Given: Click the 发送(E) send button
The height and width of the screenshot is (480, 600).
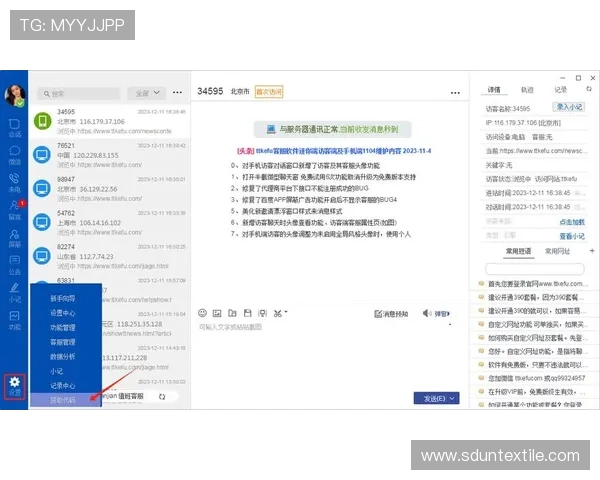Looking at the screenshot, I should (434, 398).
